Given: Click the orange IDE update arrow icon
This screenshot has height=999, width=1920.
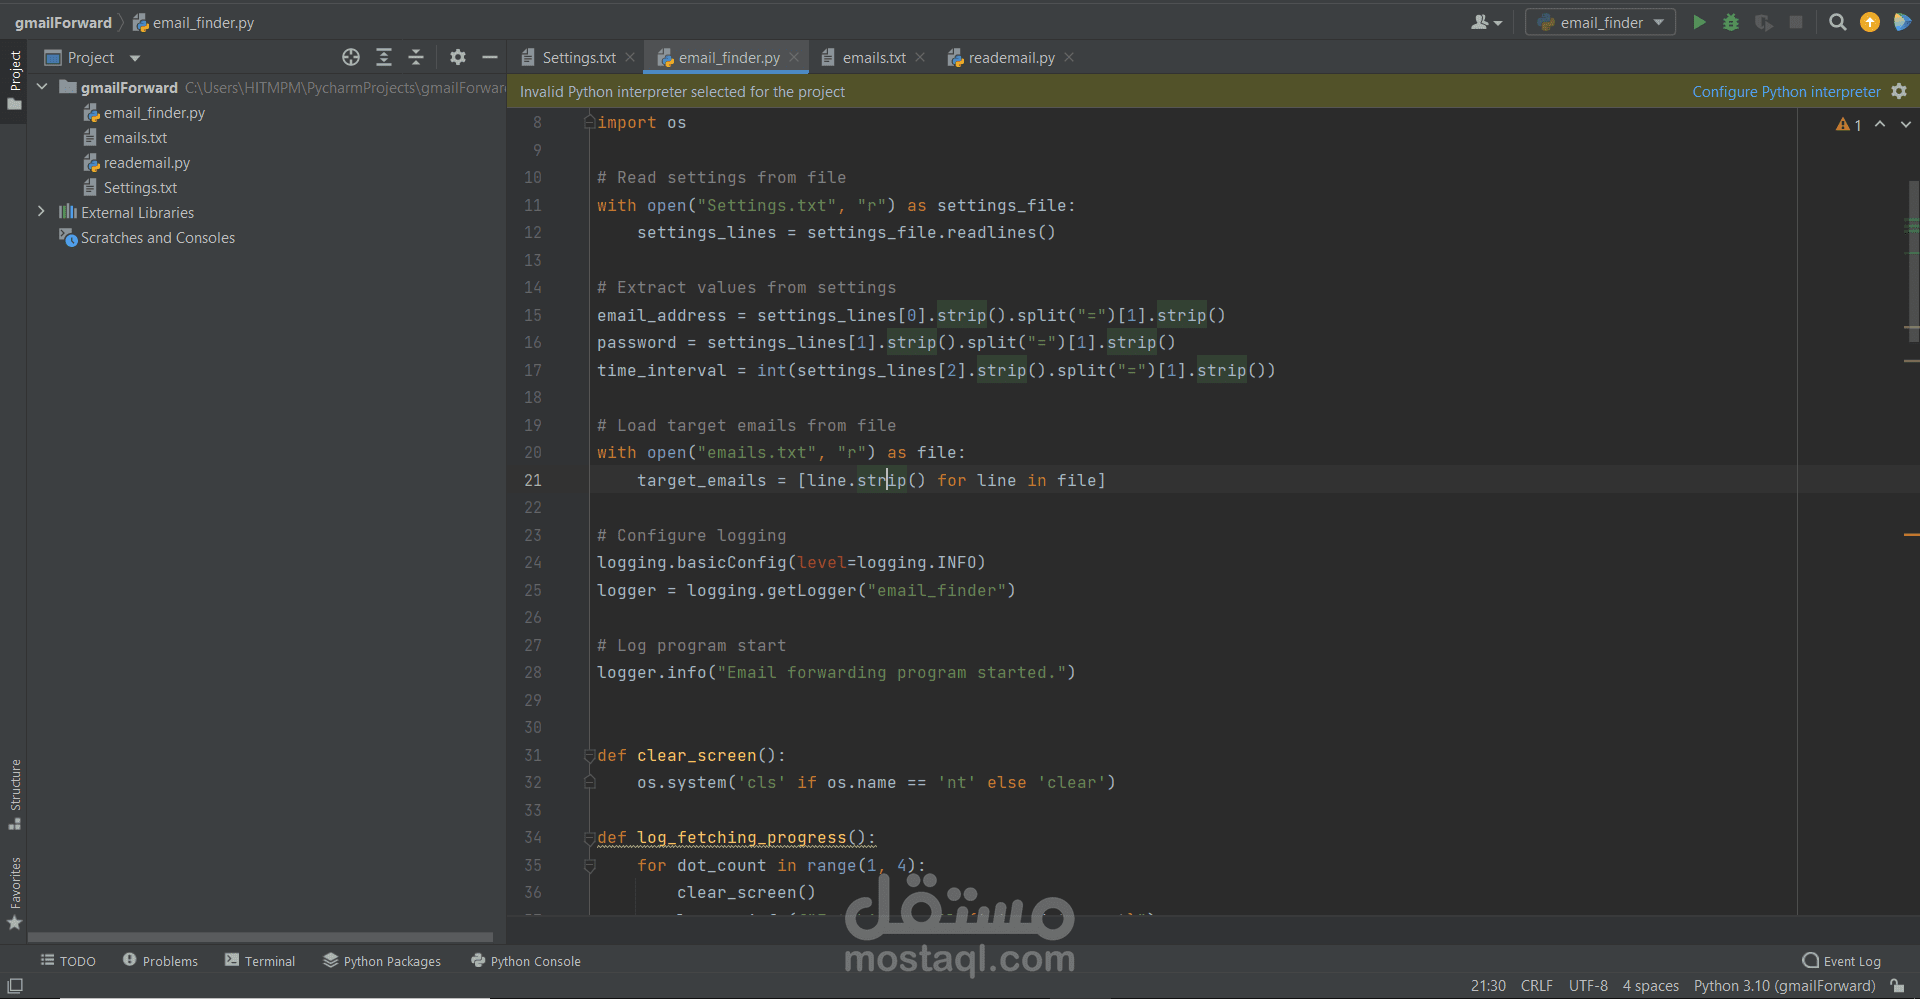Looking at the screenshot, I should [x=1869, y=22].
